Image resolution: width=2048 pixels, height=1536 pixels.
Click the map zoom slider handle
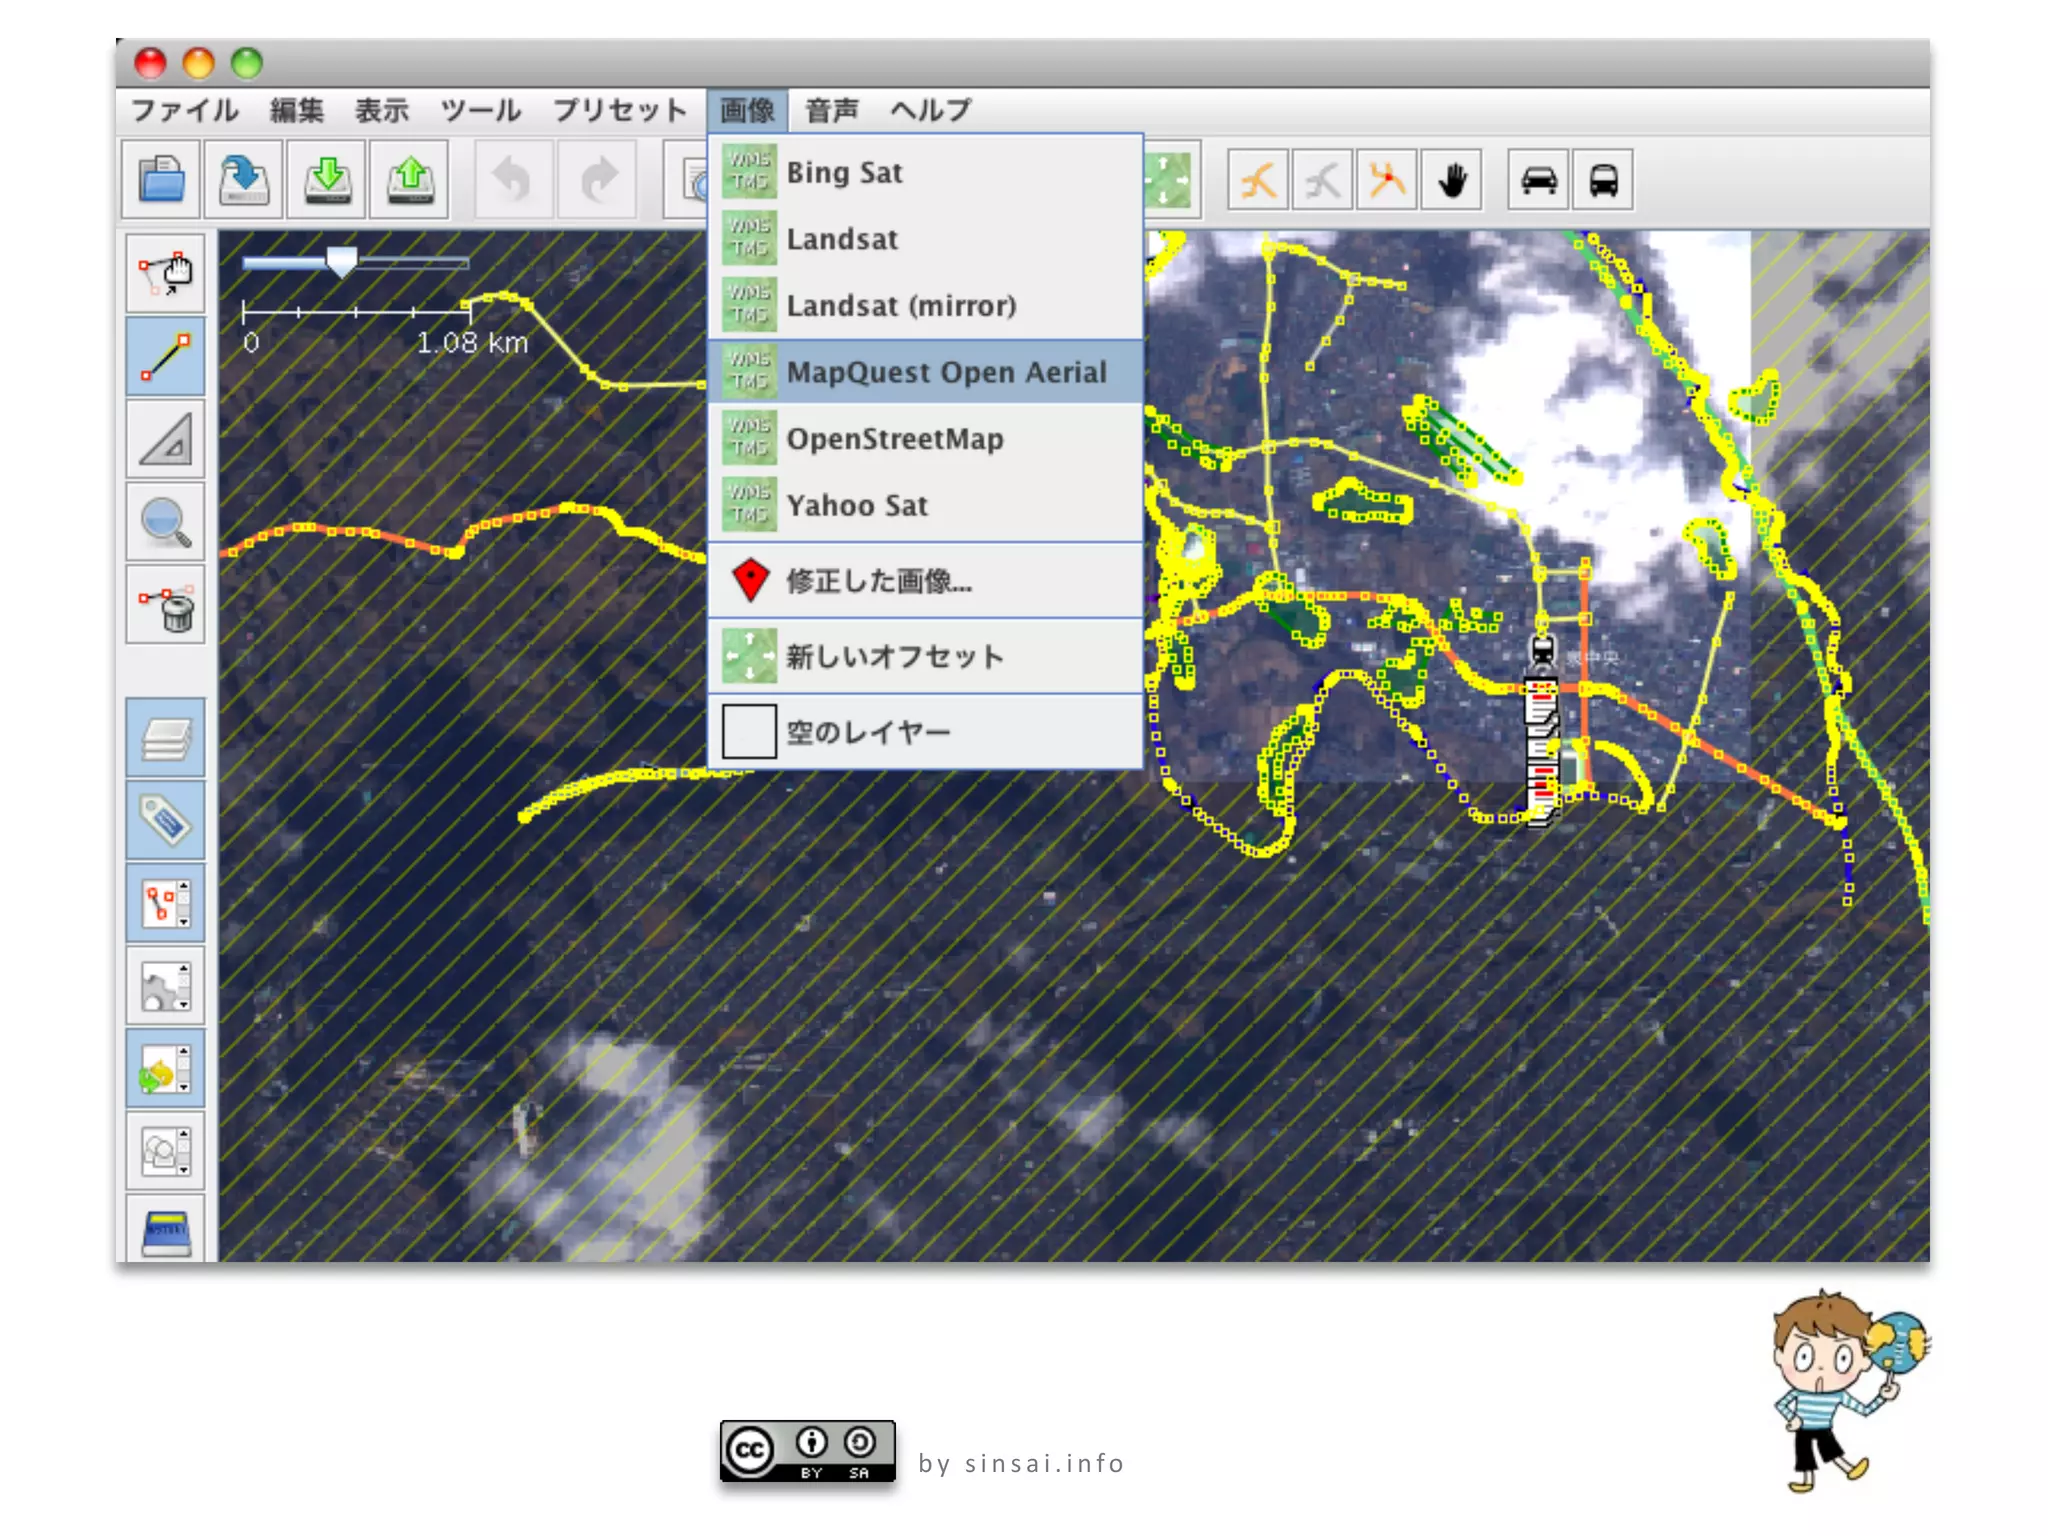(341, 262)
